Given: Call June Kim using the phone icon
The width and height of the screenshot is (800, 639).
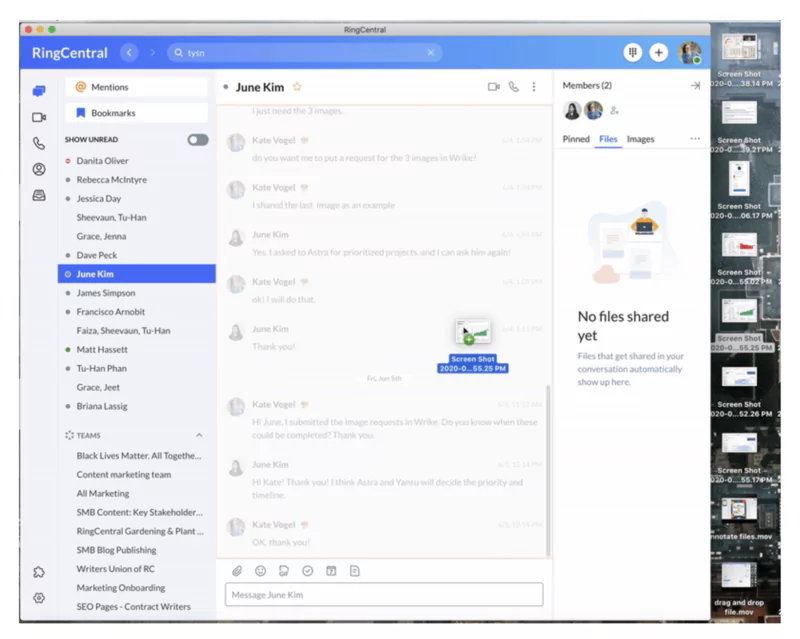Looking at the screenshot, I should pyautogui.click(x=513, y=87).
